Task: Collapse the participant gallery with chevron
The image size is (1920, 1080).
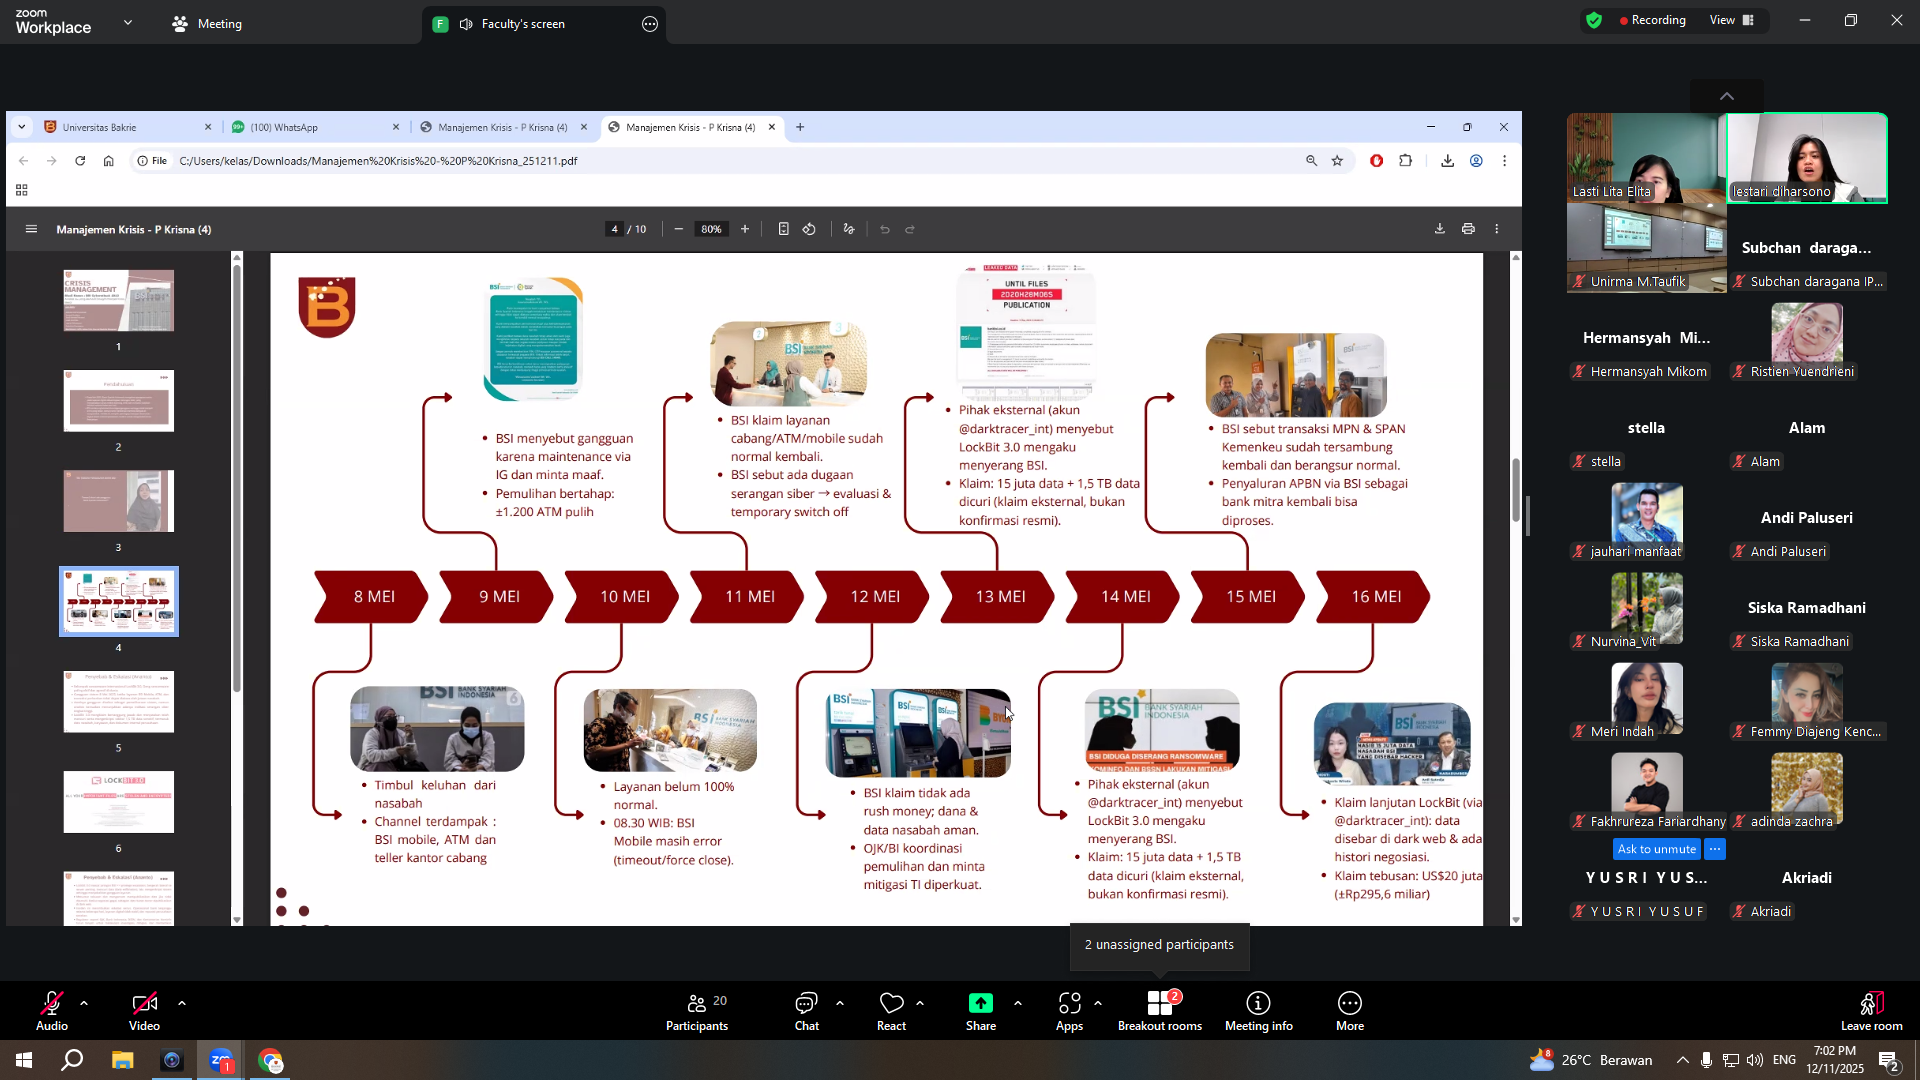Action: point(1727,96)
